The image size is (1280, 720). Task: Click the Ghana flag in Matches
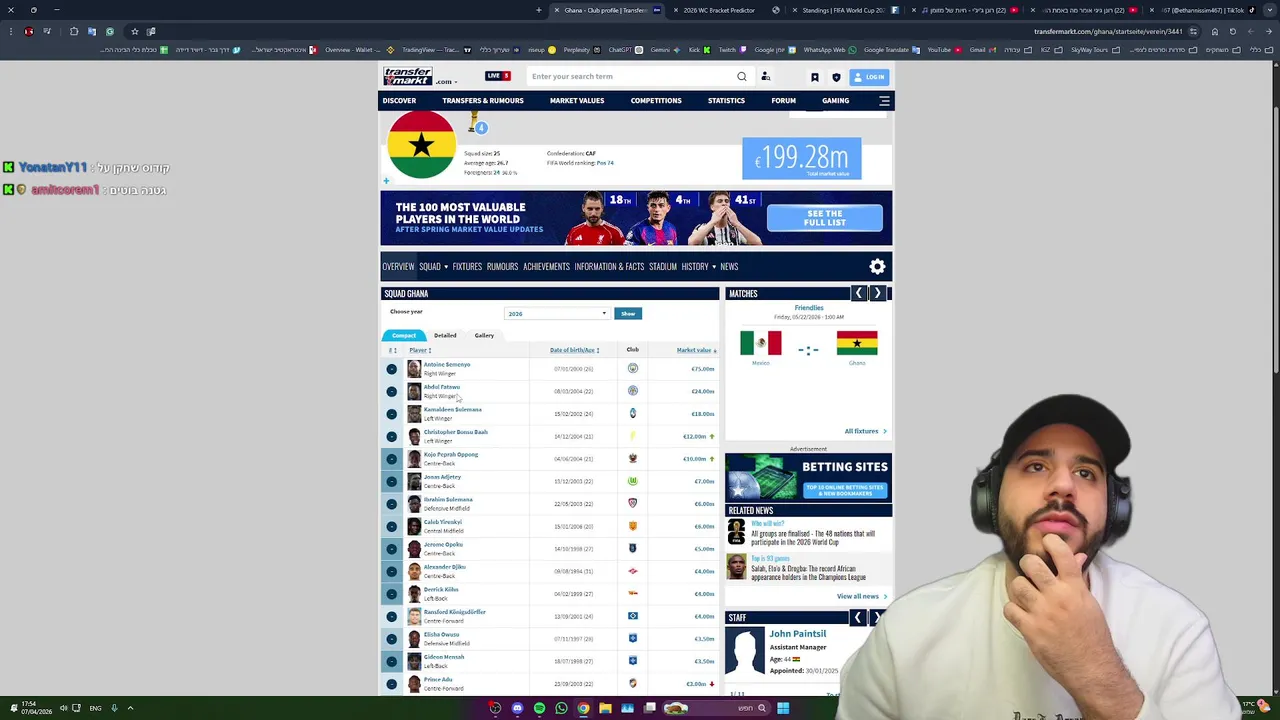(857, 343)
